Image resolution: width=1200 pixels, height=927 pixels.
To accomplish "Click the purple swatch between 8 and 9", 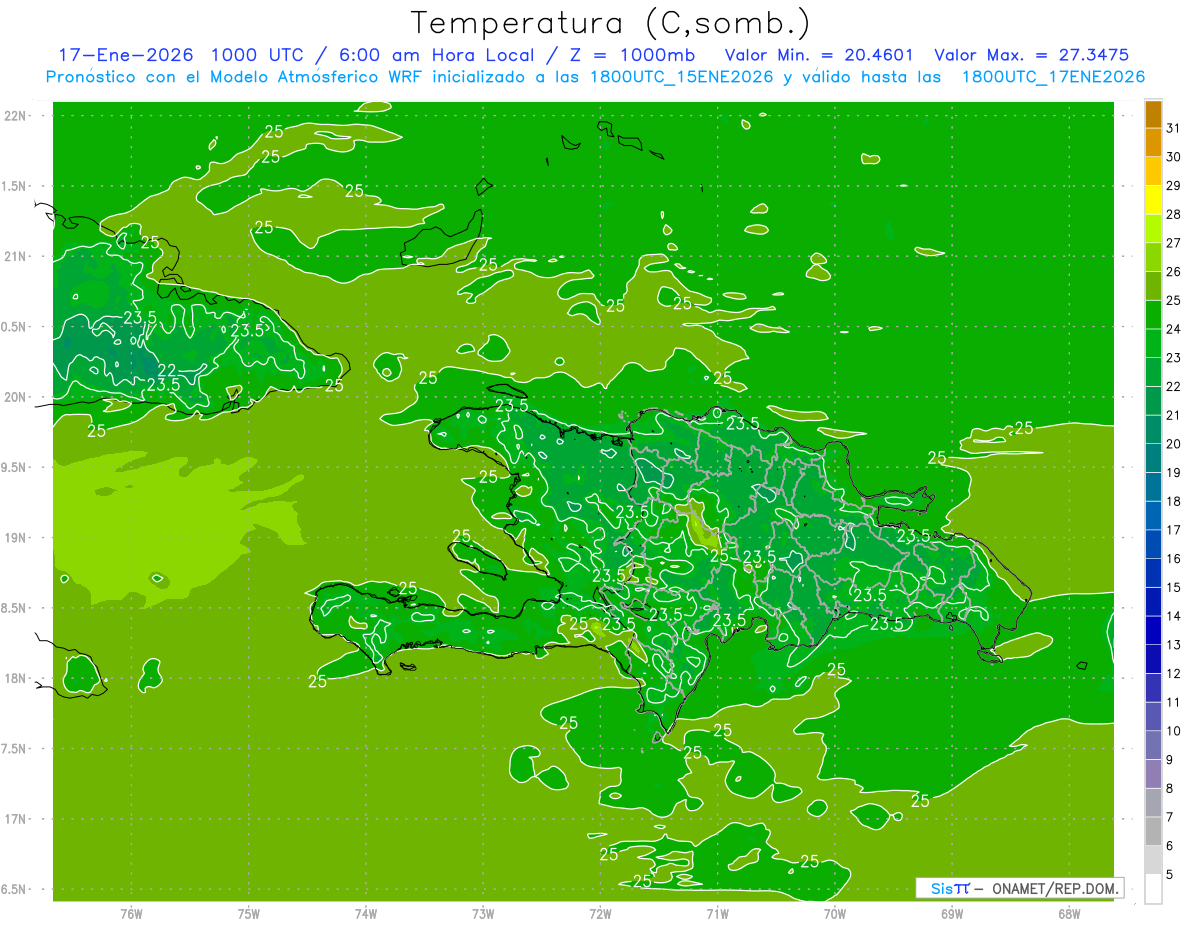I will coord(1153,774).
